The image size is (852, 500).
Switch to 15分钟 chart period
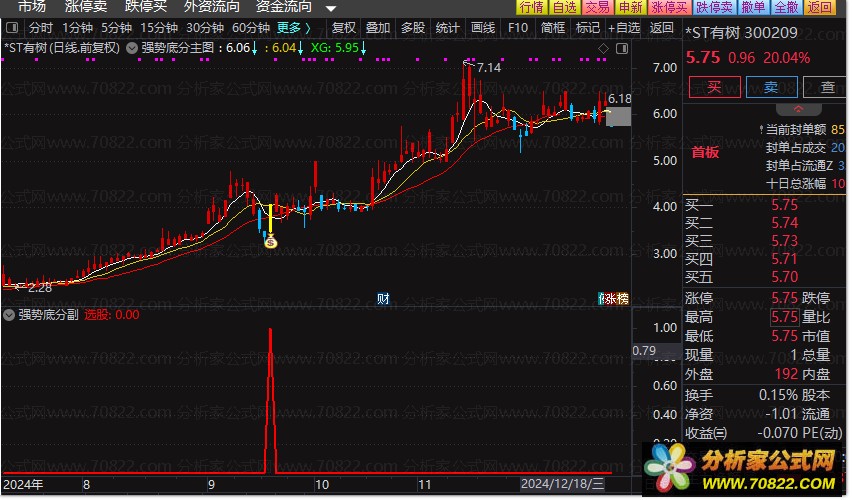coord(159,27)
